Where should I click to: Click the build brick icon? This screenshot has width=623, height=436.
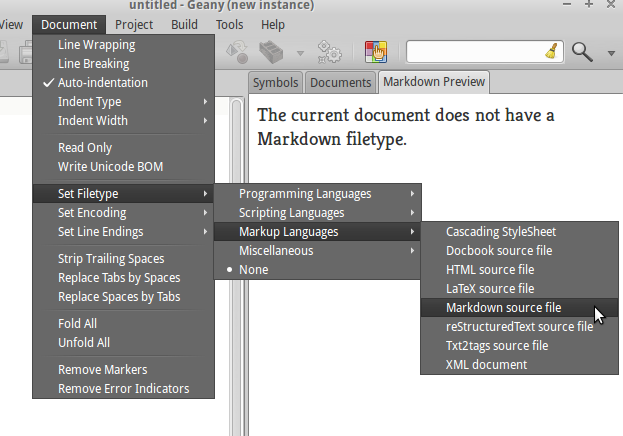[x=270, y=52]
